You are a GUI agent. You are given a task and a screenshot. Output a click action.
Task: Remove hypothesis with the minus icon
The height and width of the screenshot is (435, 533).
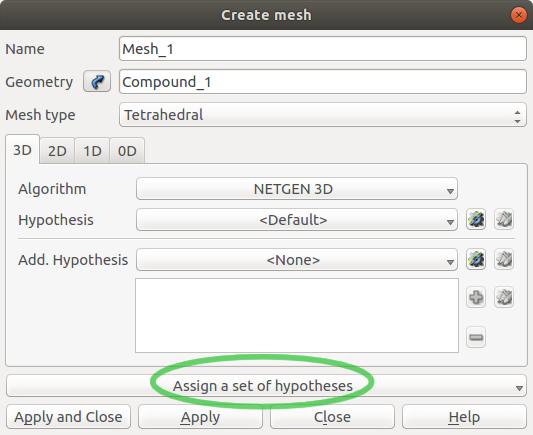(x=476, y=337)
